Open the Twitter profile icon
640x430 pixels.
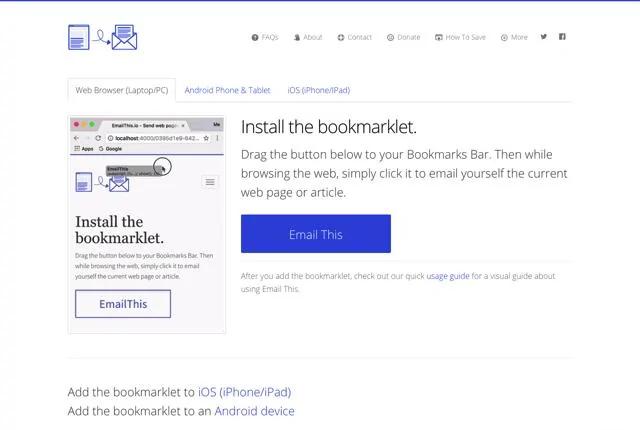pyautogui.click(x=544, y=37)
